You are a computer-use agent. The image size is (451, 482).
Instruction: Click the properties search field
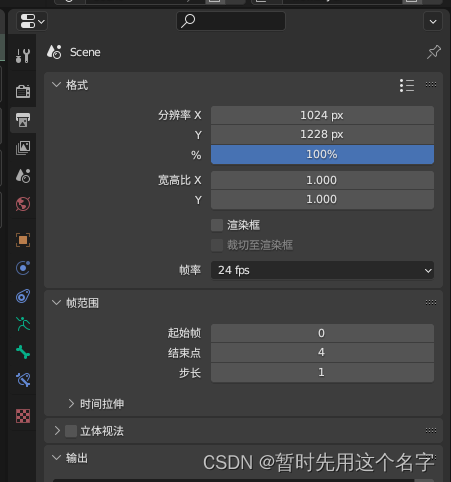point(231,21)
